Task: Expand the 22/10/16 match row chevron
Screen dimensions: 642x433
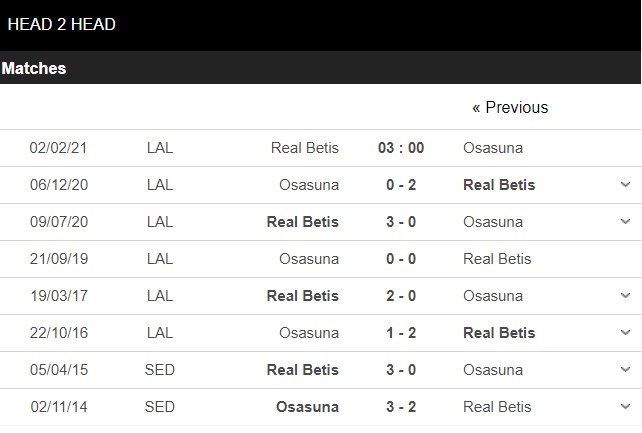Action: pyautogui.click(x=625, y=332)
